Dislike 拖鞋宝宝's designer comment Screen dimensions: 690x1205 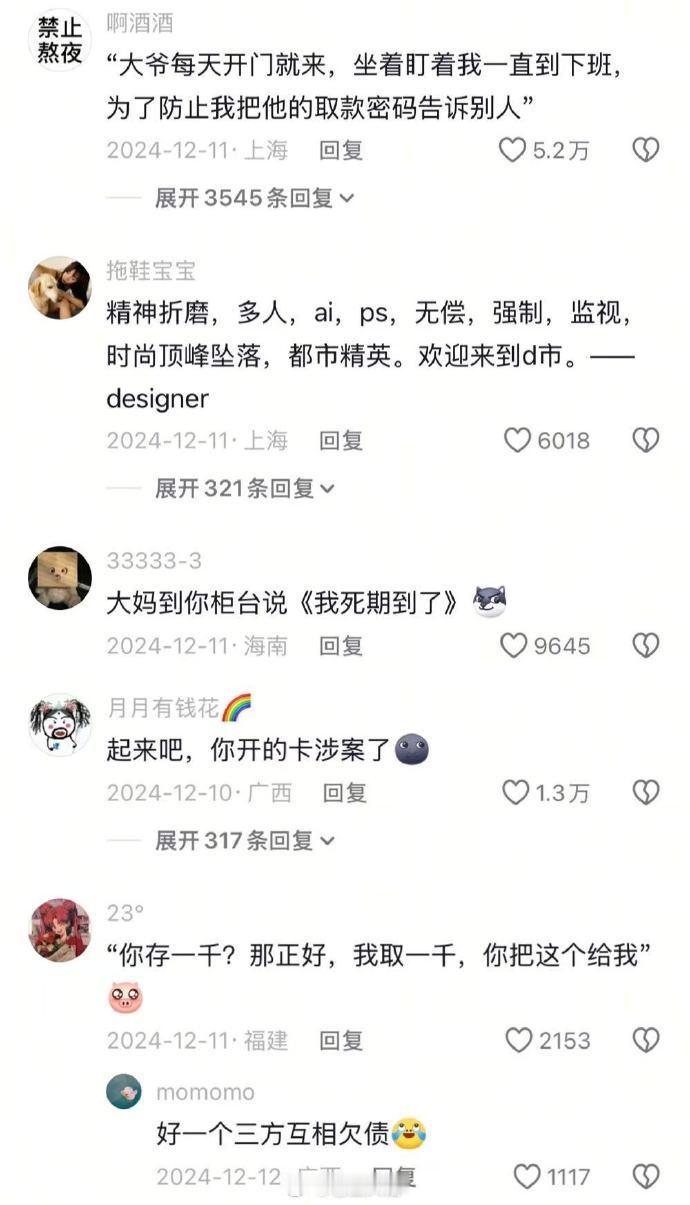click(x=646, y=440)
